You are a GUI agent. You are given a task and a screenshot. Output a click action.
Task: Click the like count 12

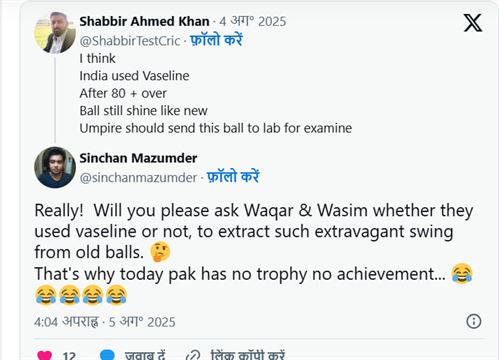click(69, 356)
